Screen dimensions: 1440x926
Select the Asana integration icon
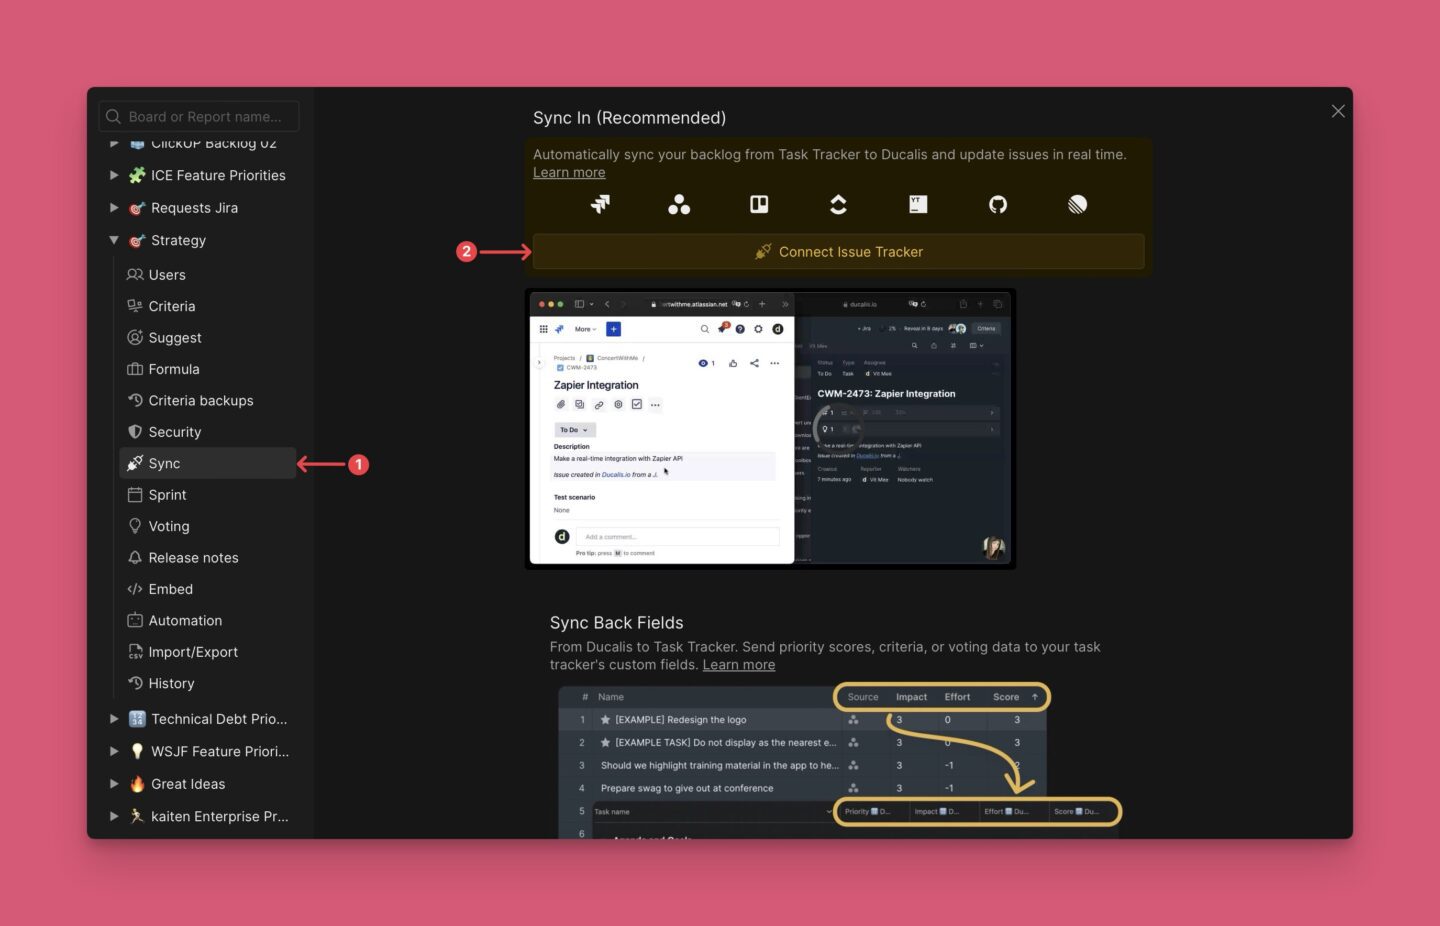coord(679,204)
